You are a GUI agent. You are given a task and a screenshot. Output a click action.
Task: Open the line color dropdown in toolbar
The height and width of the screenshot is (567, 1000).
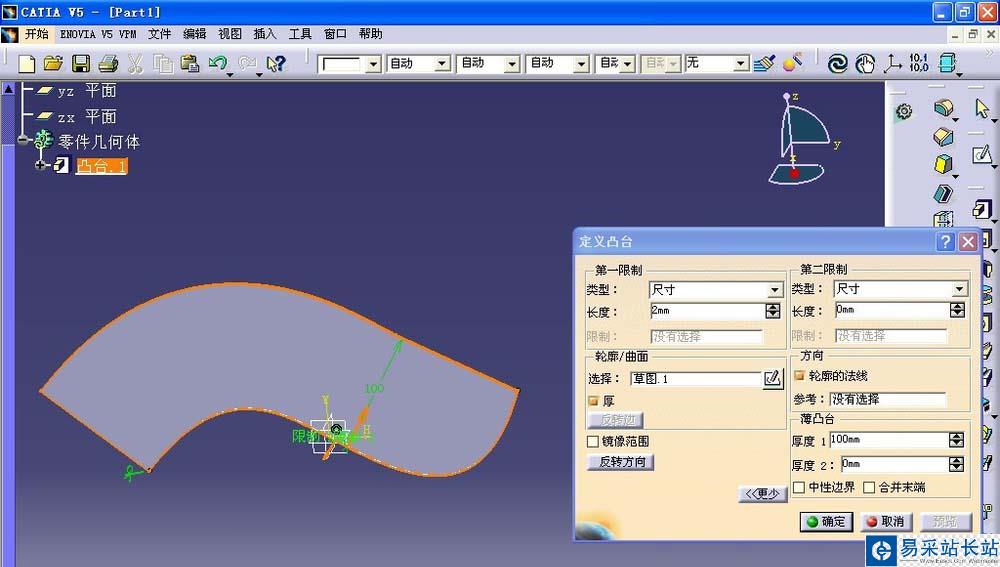coord(374,64)
